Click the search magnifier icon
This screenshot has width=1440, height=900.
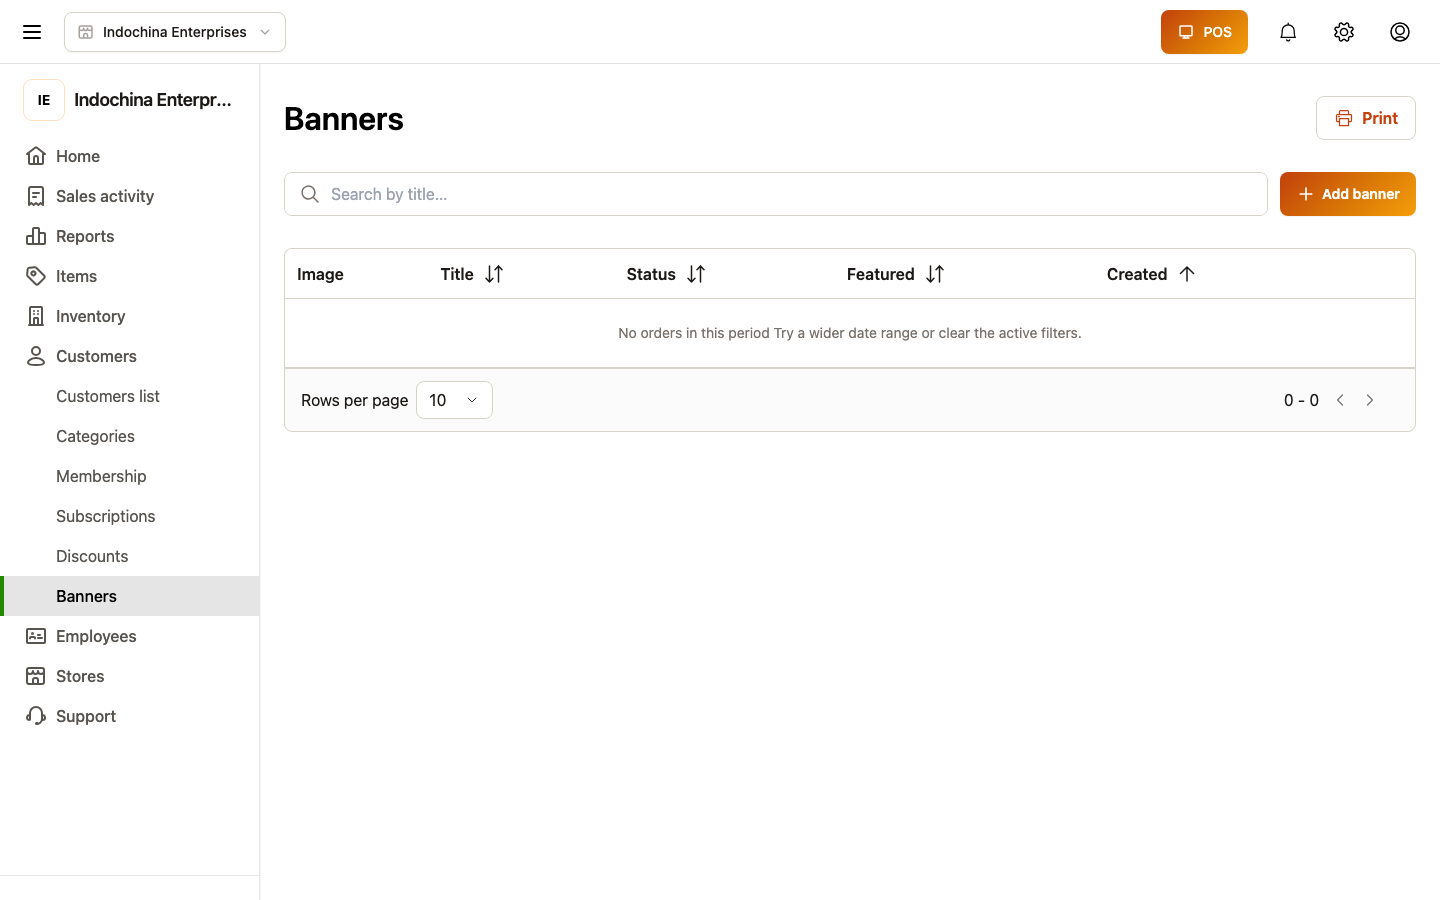point(310,194)
